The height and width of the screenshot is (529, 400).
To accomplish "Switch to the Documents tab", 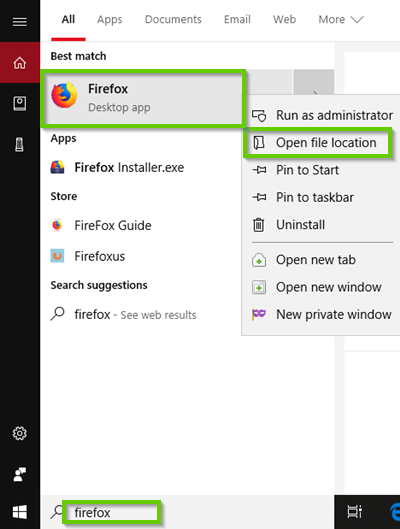I will coord(173,20).
